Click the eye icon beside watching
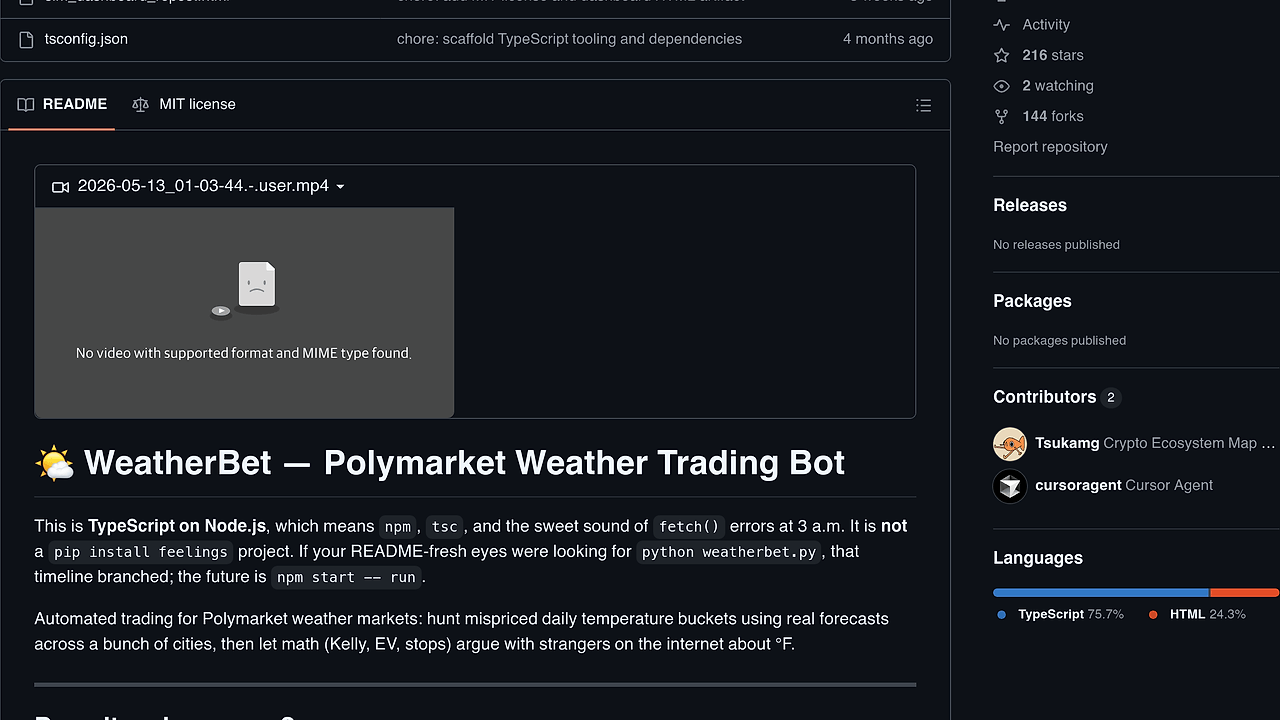 coord(1001,86)
